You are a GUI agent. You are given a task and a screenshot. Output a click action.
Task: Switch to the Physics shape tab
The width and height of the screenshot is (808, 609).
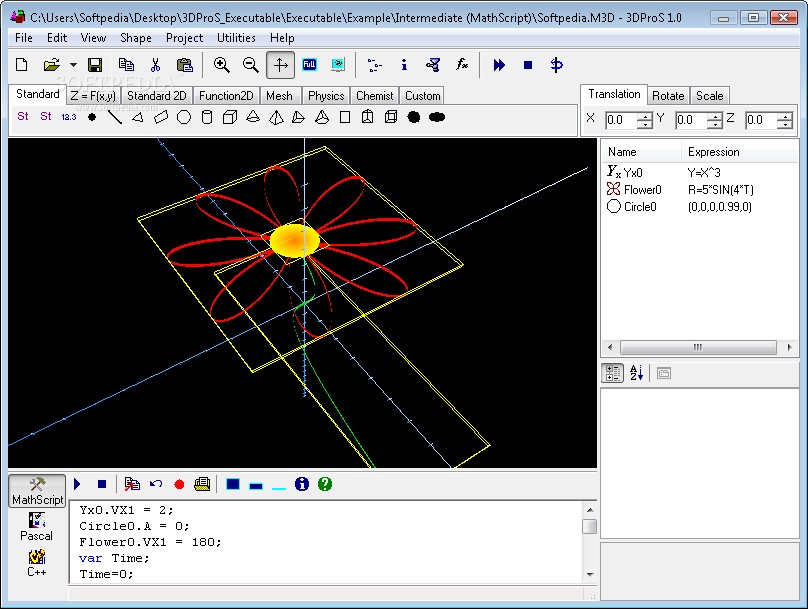coord(326,96)
